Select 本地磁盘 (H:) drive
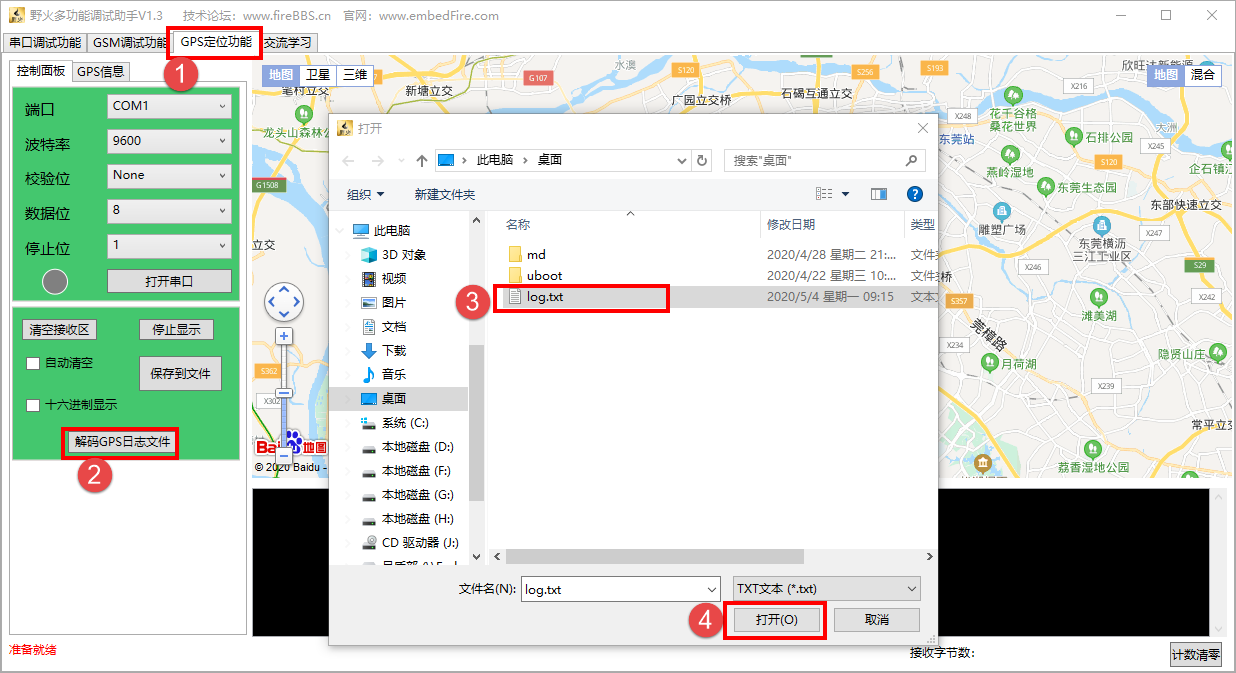Screen dimensions: 1236x673 click(x=417, y=519)
